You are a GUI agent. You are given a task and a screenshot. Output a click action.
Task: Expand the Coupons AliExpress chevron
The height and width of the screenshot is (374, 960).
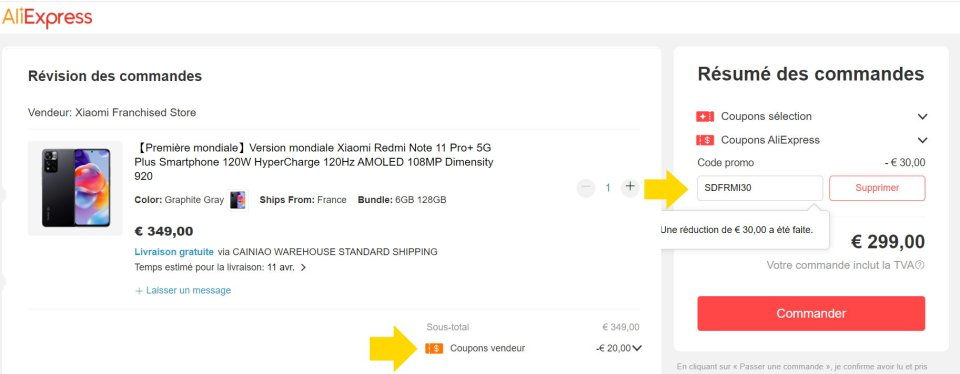point(923,140)
